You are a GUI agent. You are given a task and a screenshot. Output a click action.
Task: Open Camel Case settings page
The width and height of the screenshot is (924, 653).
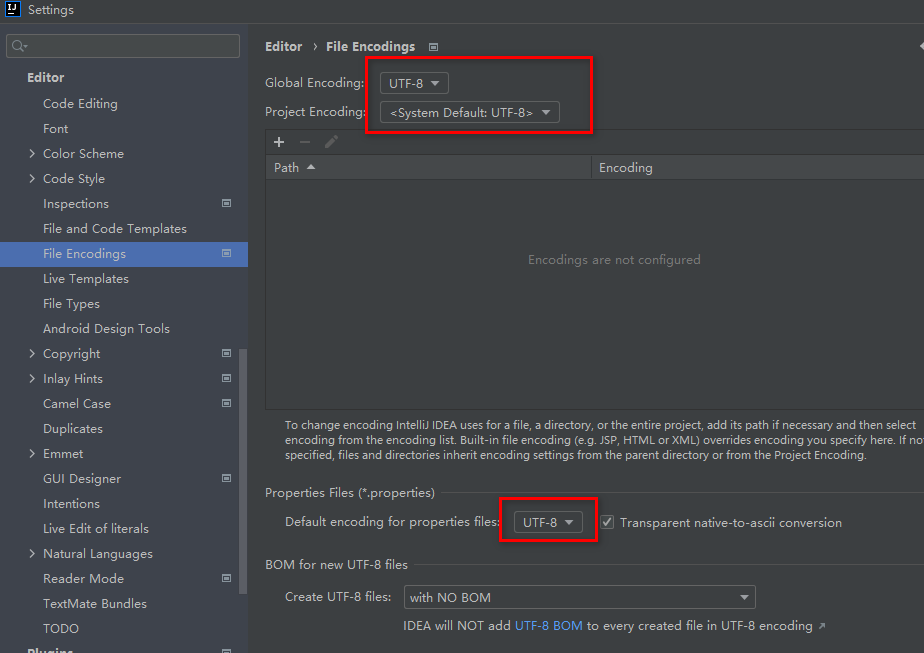point(77,404)
